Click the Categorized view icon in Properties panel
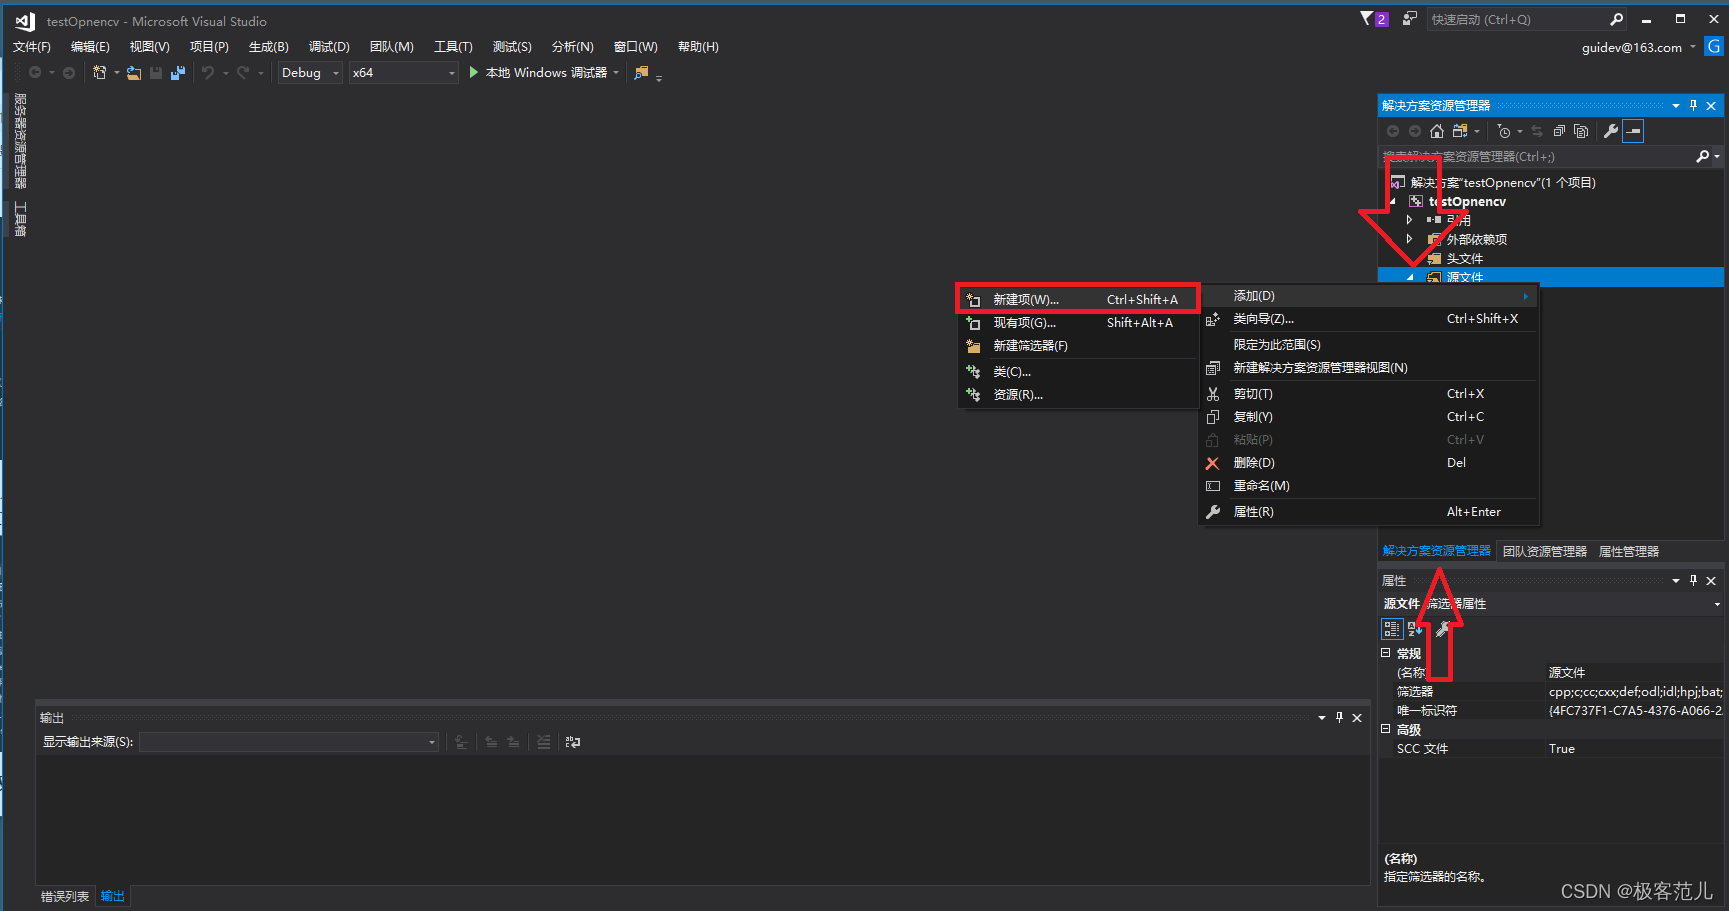Image resolution: width=1729 pixels, height=911 pixels. tap(1392, 629)
